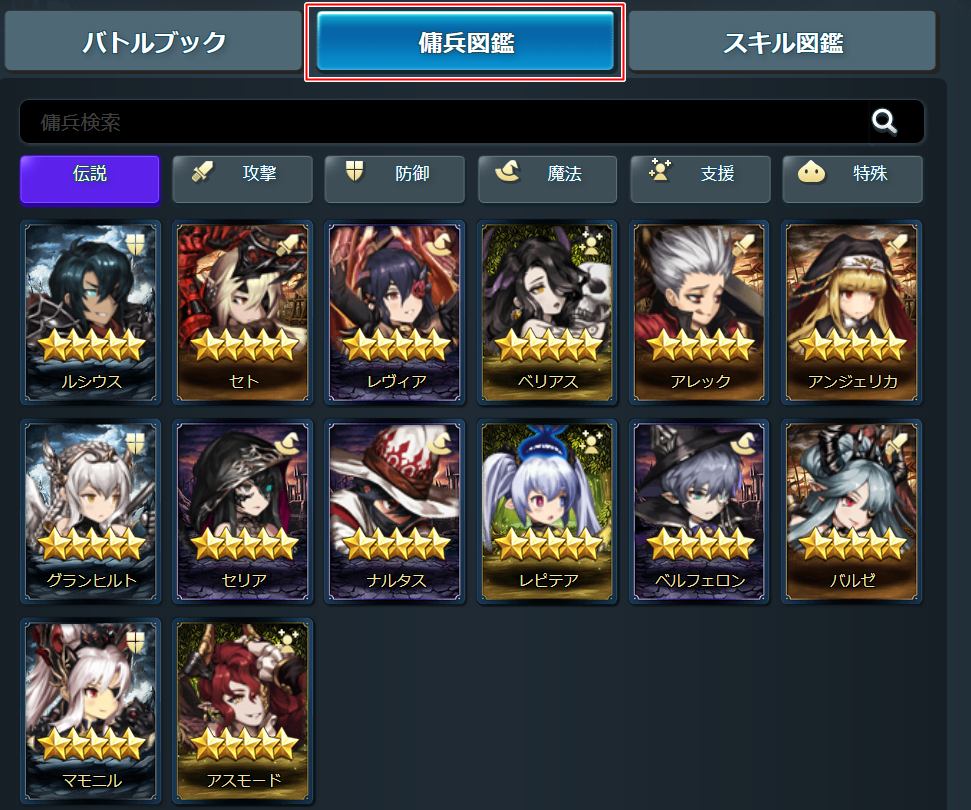The height and width of the screenshot is (810, 971).
Task: Toggle the 伝説 legendary filter
Action: (x=90, y=180)
